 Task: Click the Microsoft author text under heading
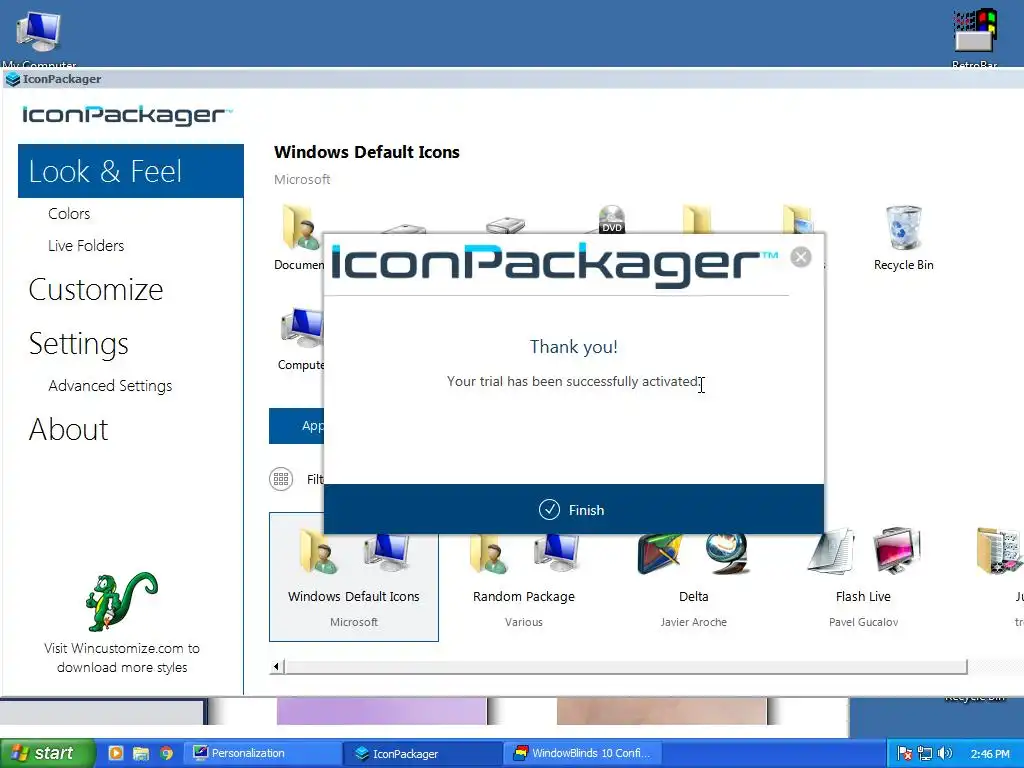[x=302, y=179]
